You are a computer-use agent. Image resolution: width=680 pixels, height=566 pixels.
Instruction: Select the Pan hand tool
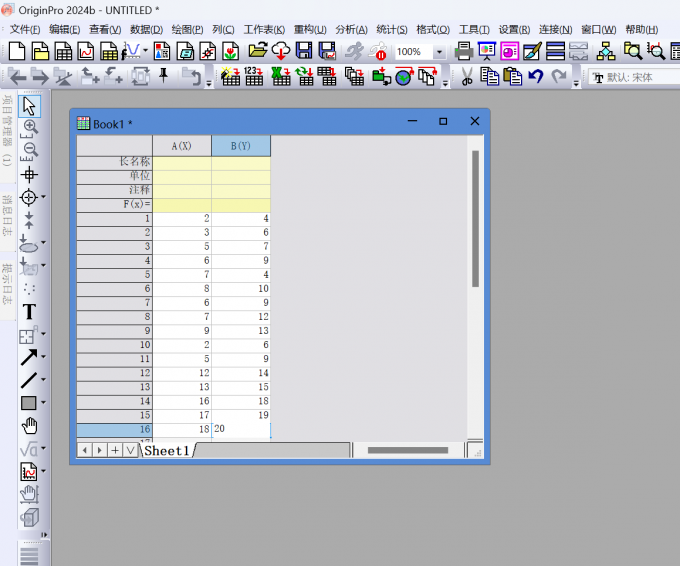pos(29,425)
